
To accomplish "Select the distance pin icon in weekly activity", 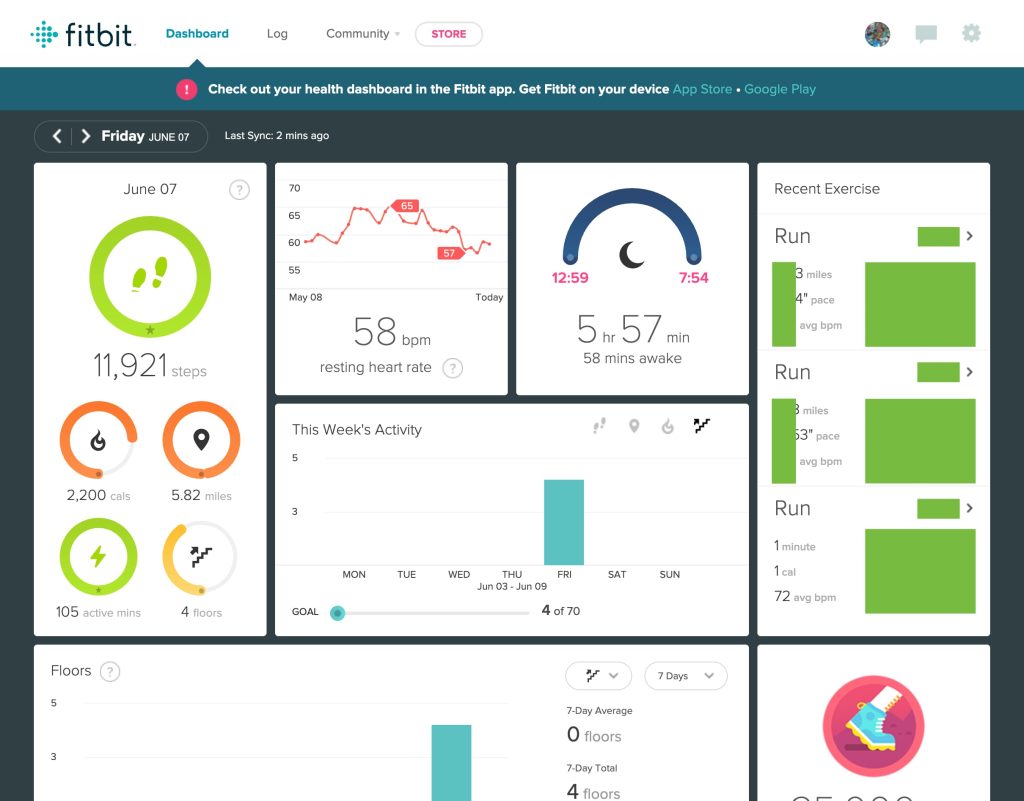I will pos(634,425).
